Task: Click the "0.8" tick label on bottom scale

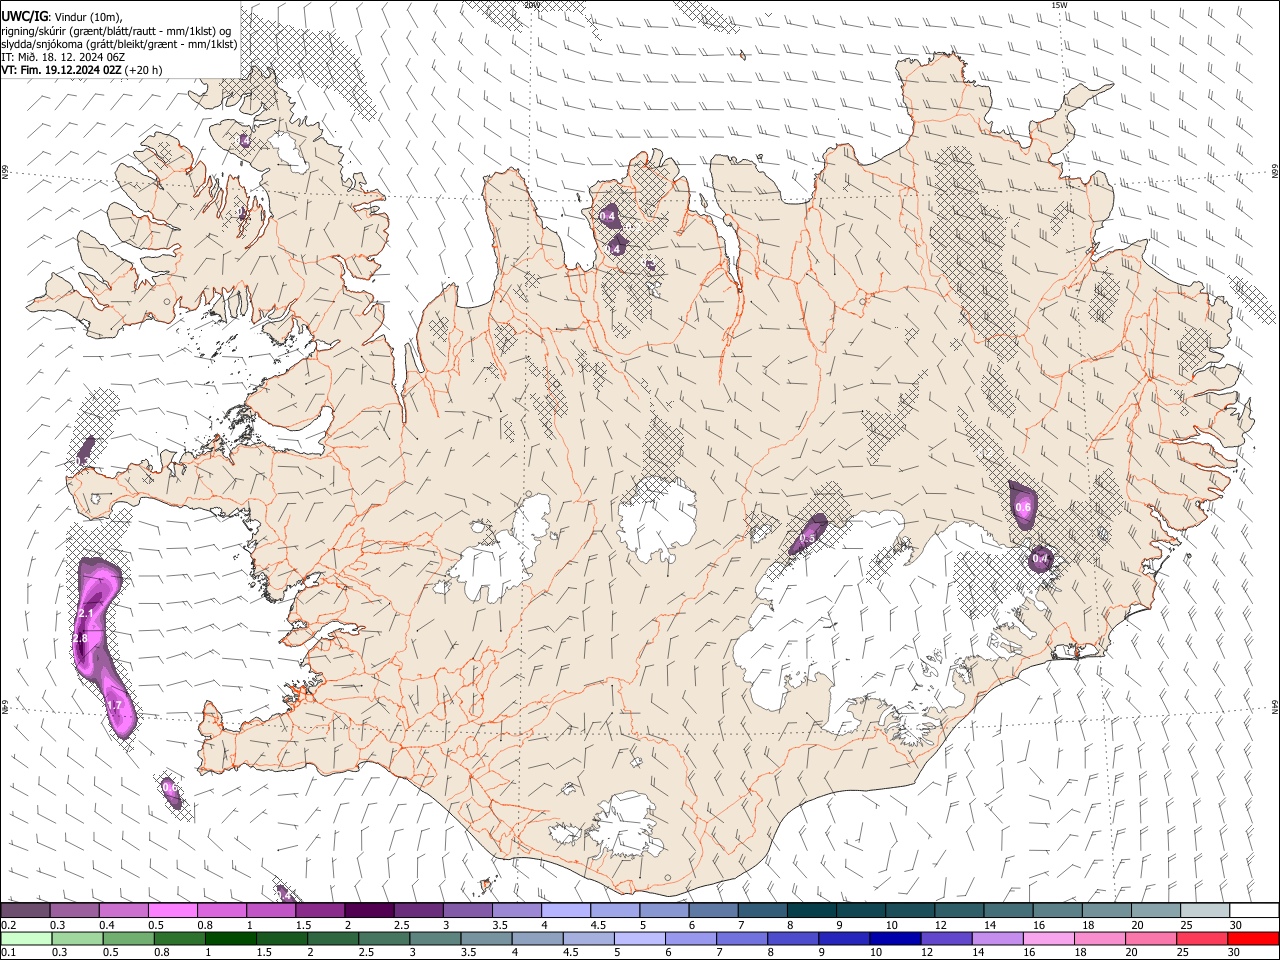Action: coord(161,953)
